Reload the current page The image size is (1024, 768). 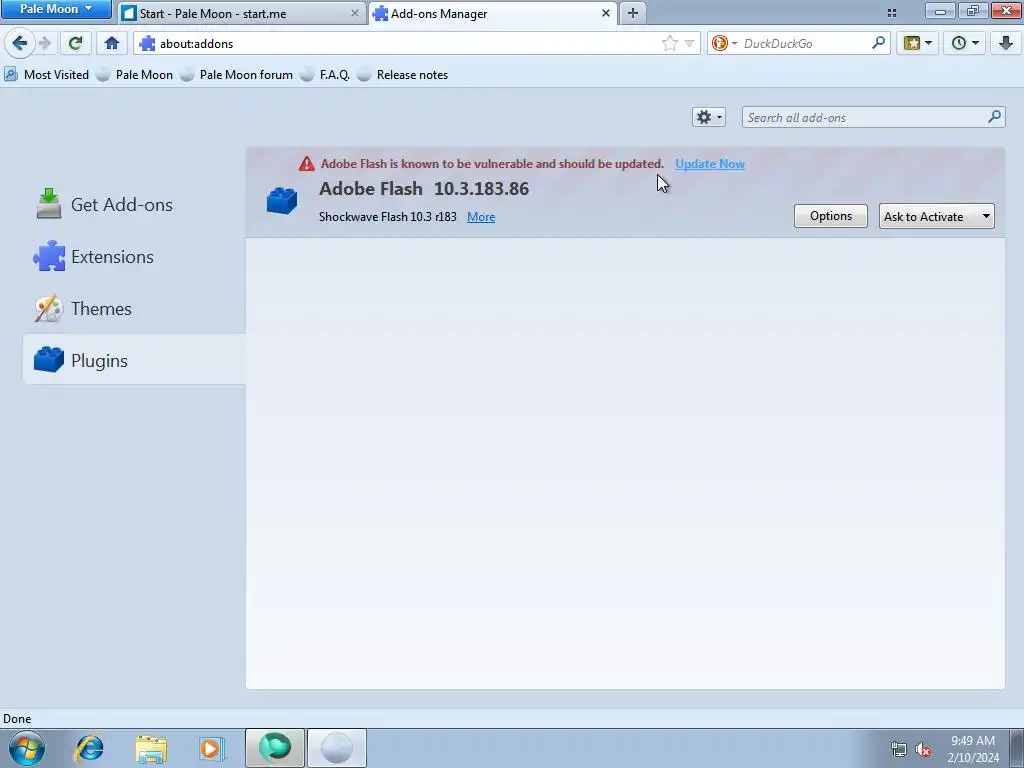pyautogui.click(x=75, y=44)
